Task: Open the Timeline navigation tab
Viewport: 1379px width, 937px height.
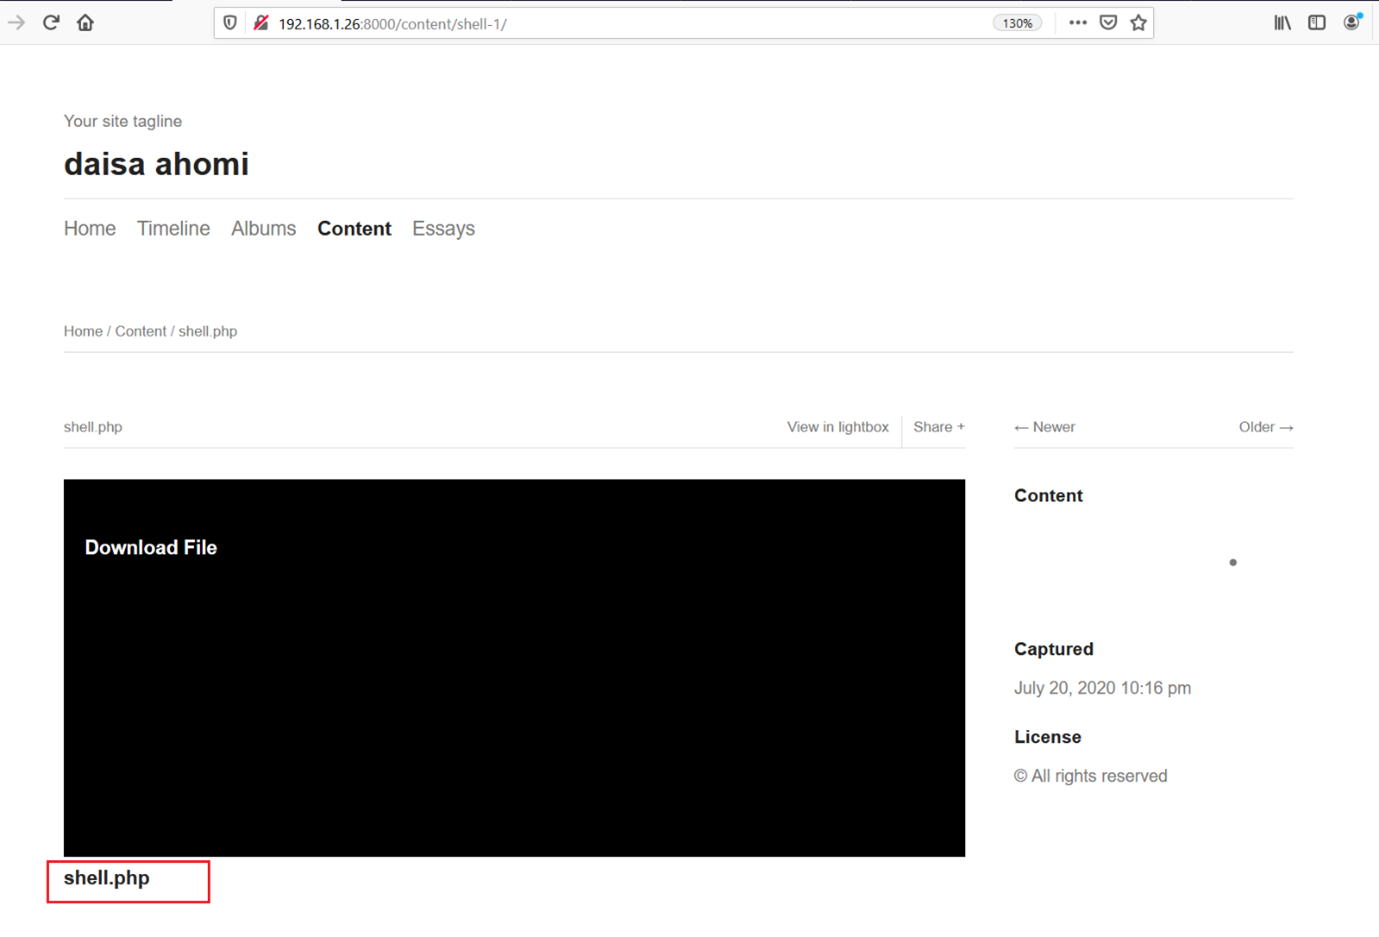Action: pos(173,229)
